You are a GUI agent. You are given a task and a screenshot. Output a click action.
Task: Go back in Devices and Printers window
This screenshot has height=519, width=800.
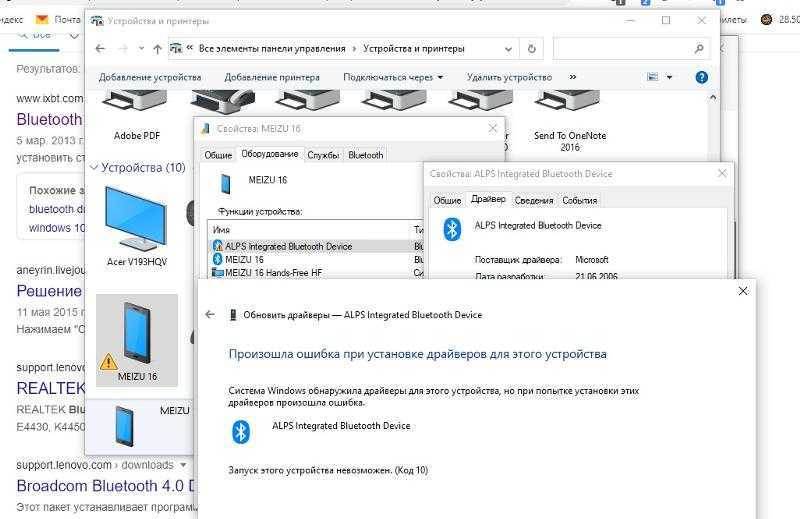point(100,49)
